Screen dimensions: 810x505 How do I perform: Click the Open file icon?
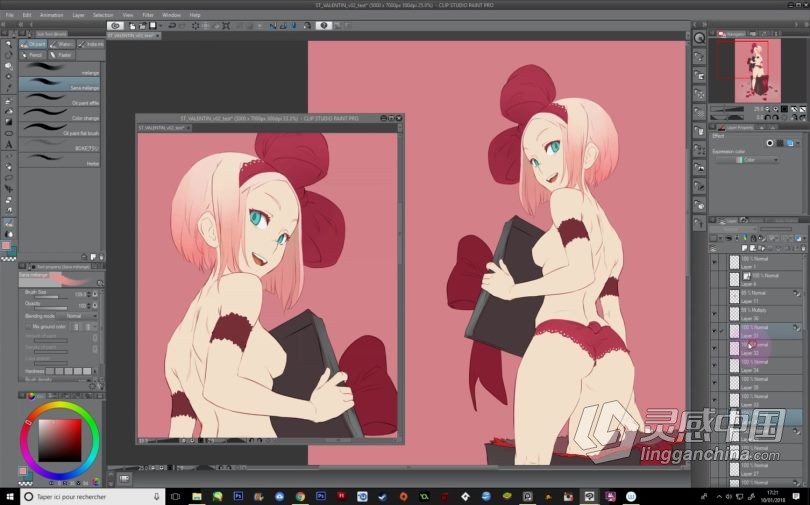coord(142,25)
